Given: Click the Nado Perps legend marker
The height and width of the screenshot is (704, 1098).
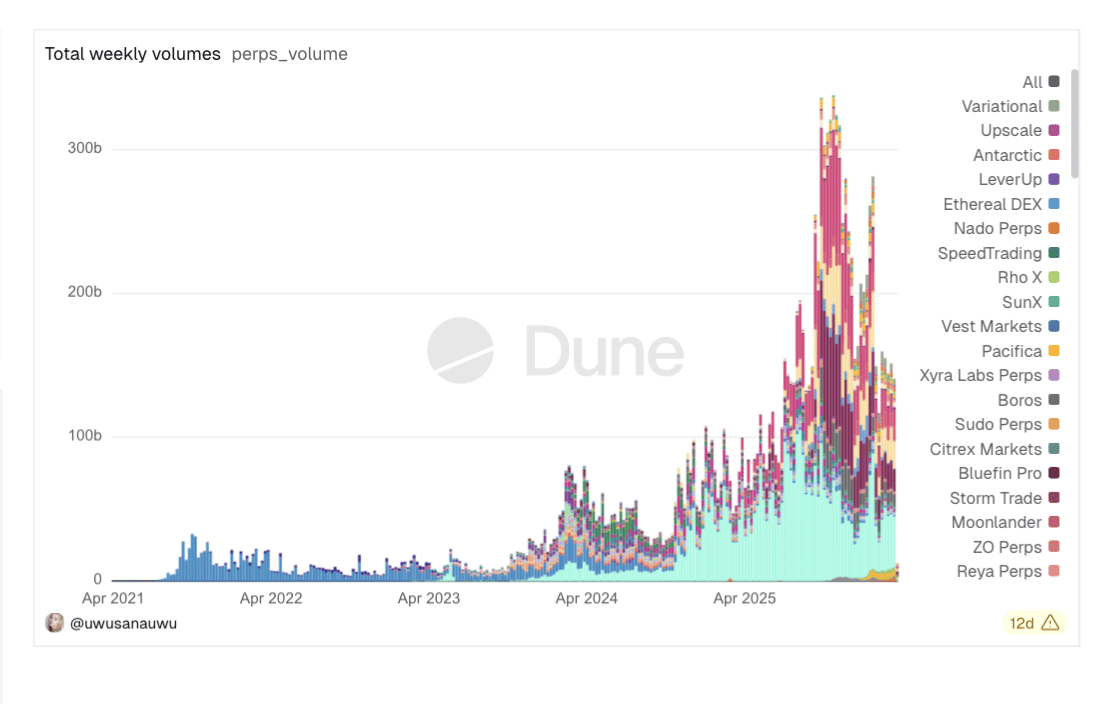Looking at the screenshot, I should 1053,229.
